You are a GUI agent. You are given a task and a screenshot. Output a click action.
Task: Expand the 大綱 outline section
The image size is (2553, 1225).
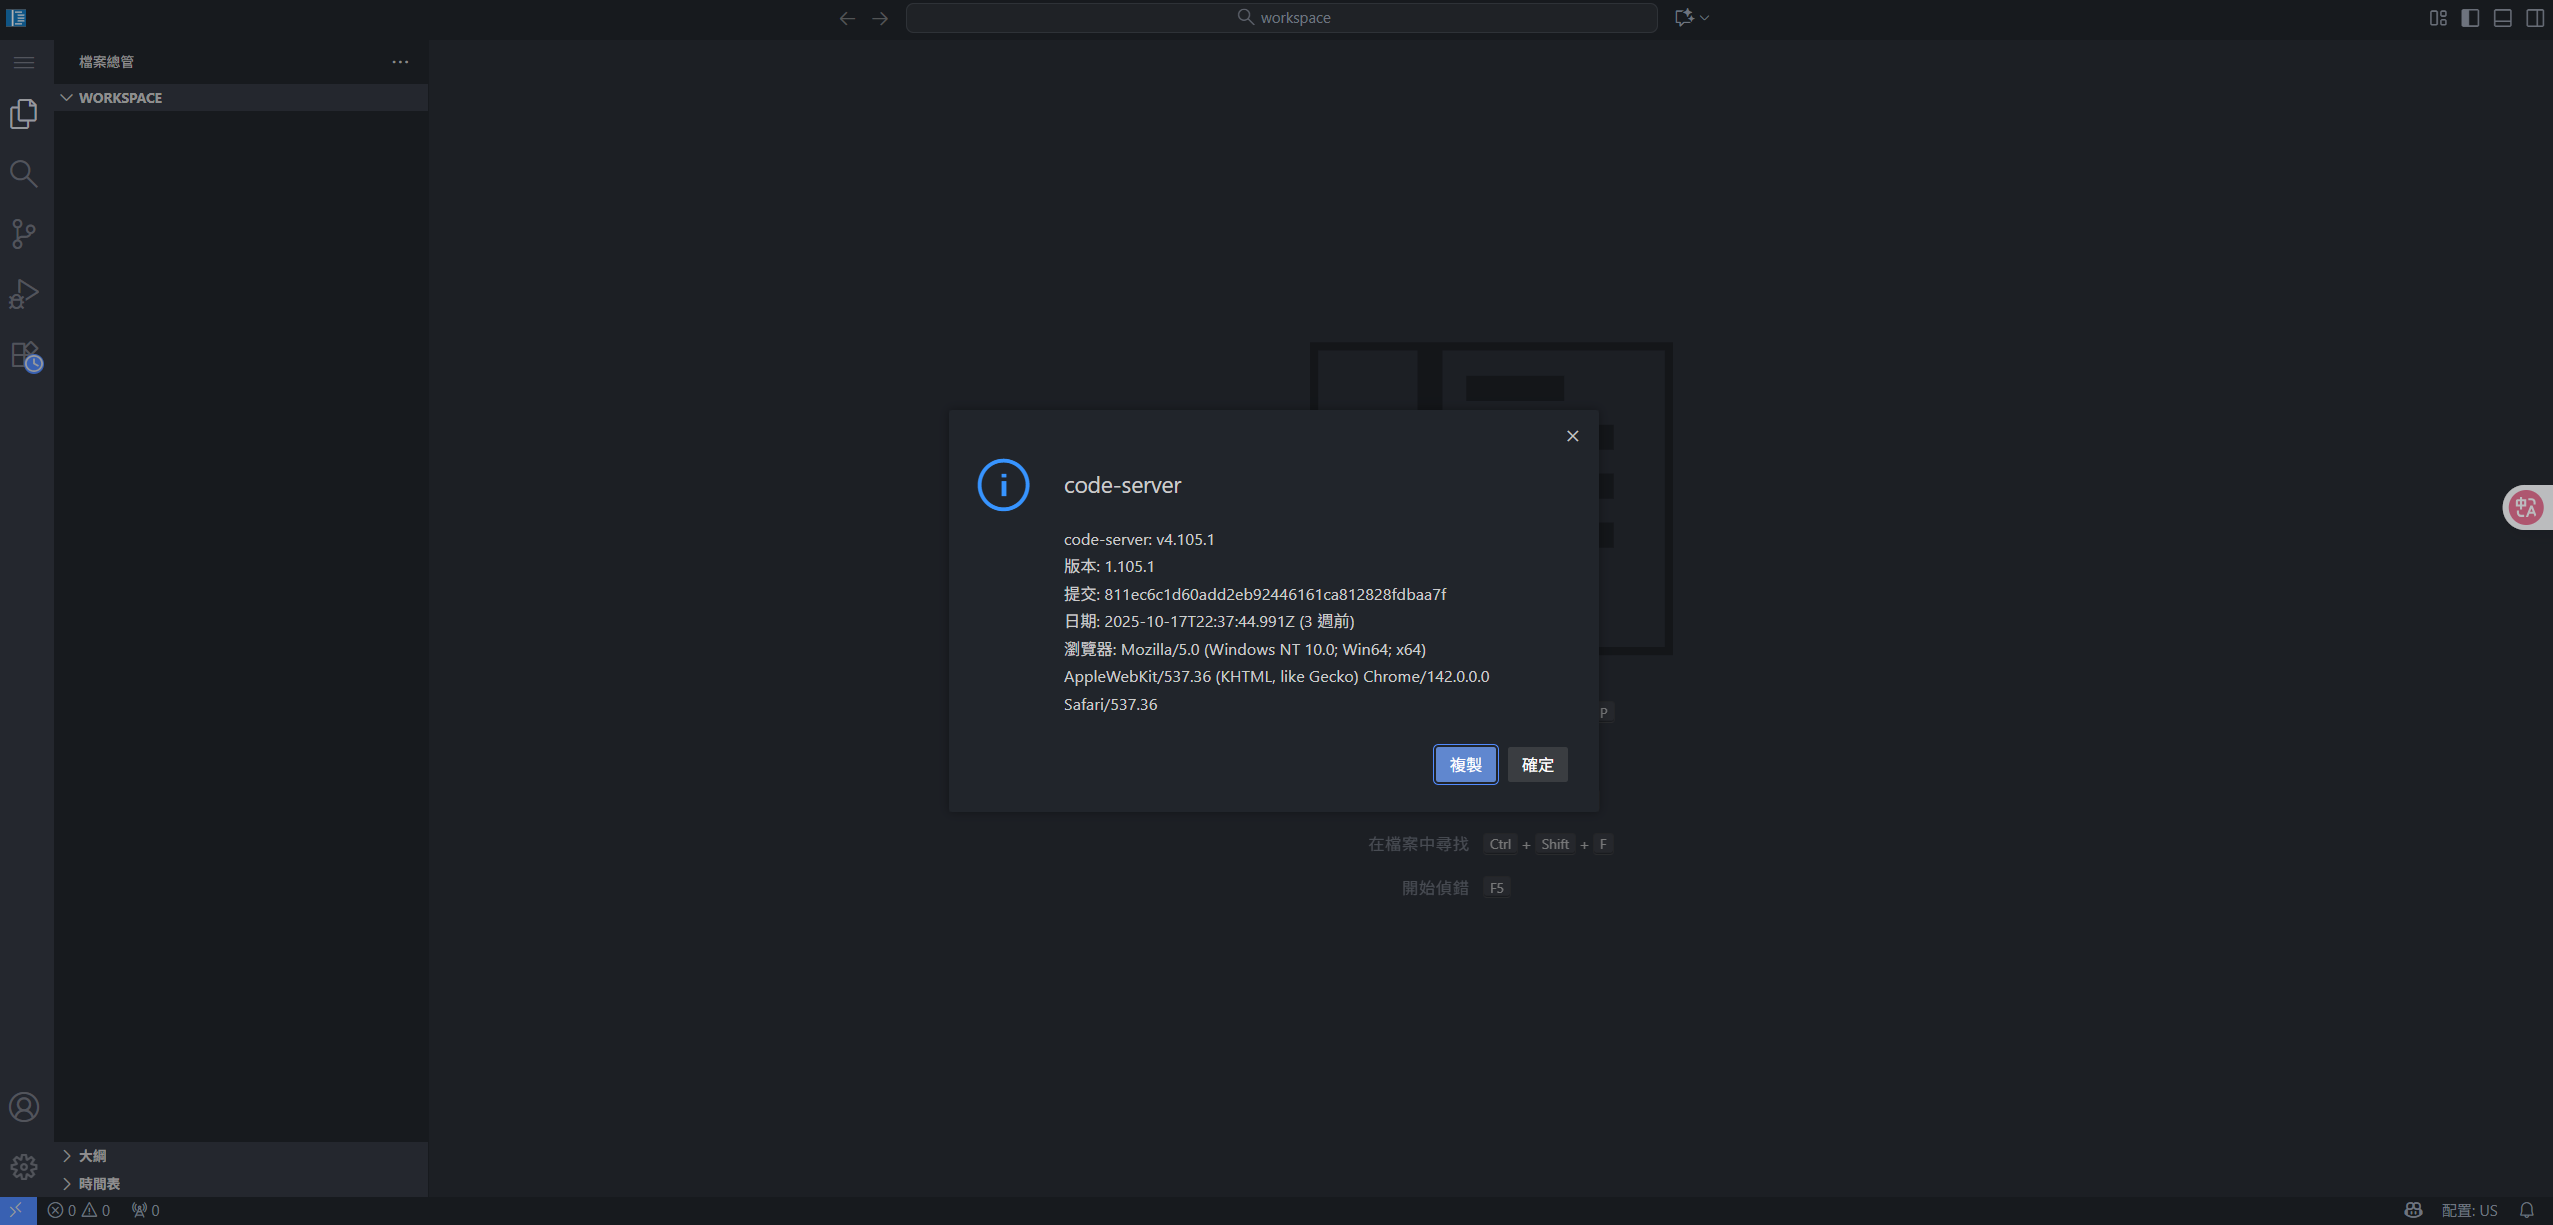click(x=92, y=1156)
